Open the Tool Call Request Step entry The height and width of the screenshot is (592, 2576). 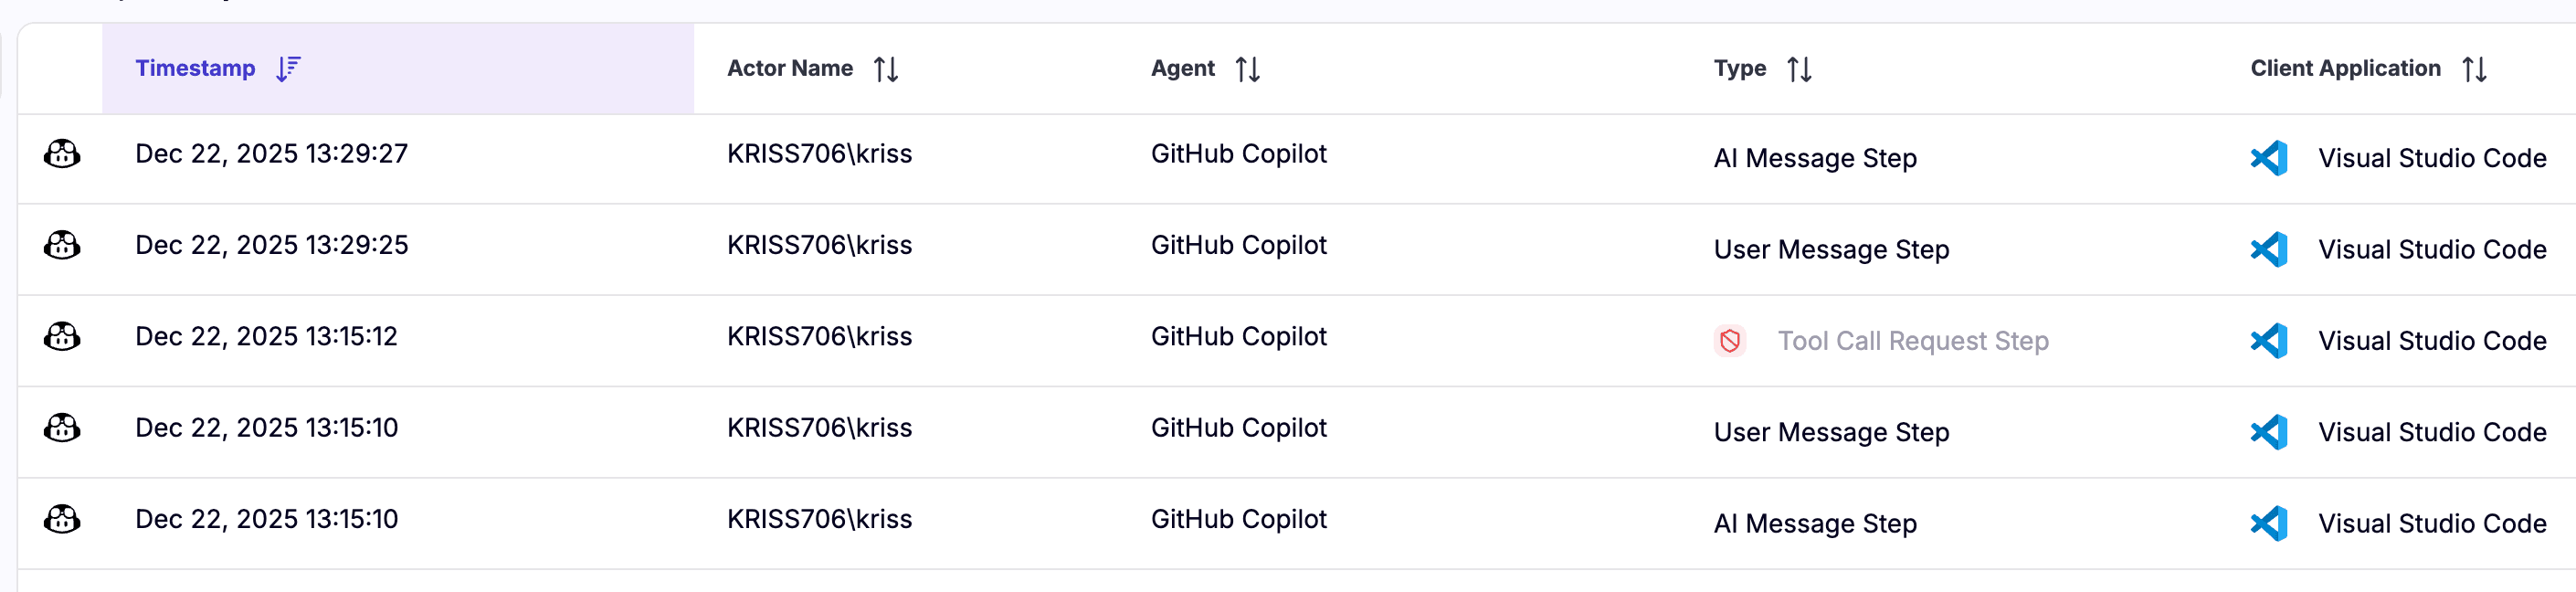click(x=1912, y=341)
